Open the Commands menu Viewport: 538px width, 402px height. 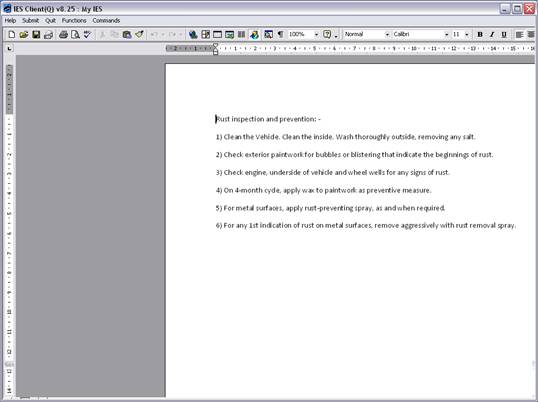[106, 21]
